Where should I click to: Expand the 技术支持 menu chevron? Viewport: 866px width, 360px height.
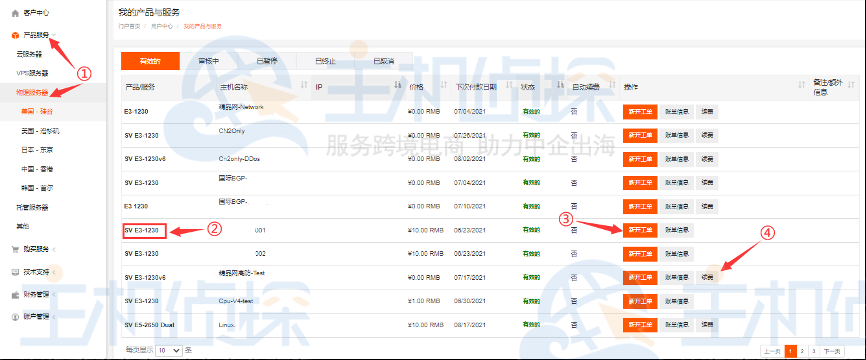pos(54,272)
